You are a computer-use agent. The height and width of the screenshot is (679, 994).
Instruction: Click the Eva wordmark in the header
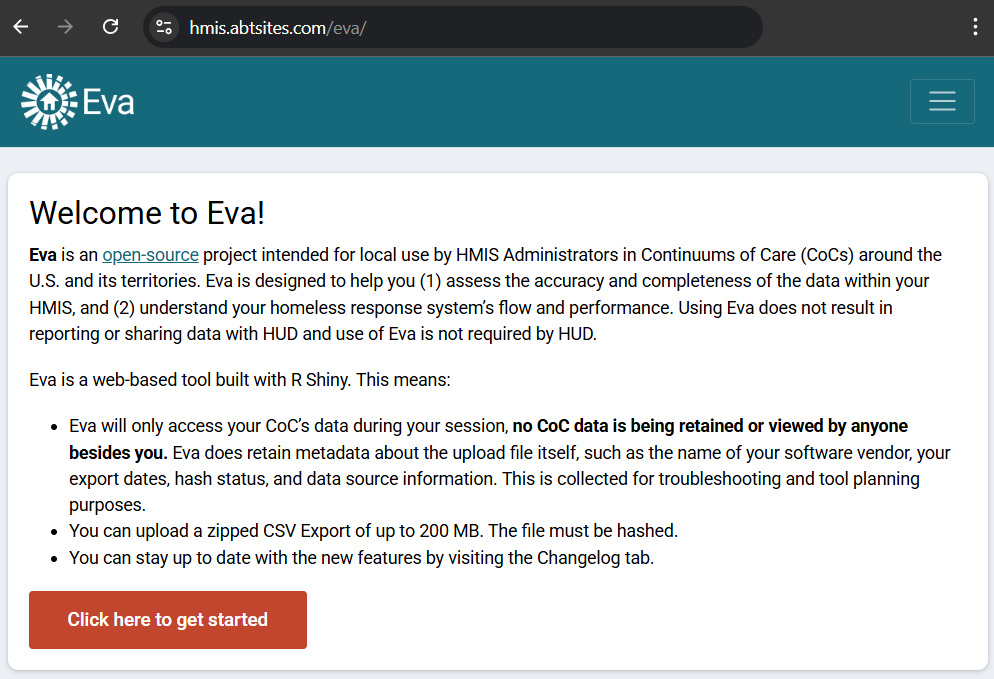[108, 102]
